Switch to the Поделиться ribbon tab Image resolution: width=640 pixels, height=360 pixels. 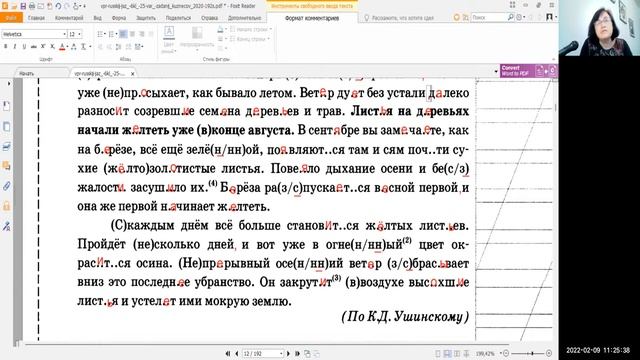point(178,18)
